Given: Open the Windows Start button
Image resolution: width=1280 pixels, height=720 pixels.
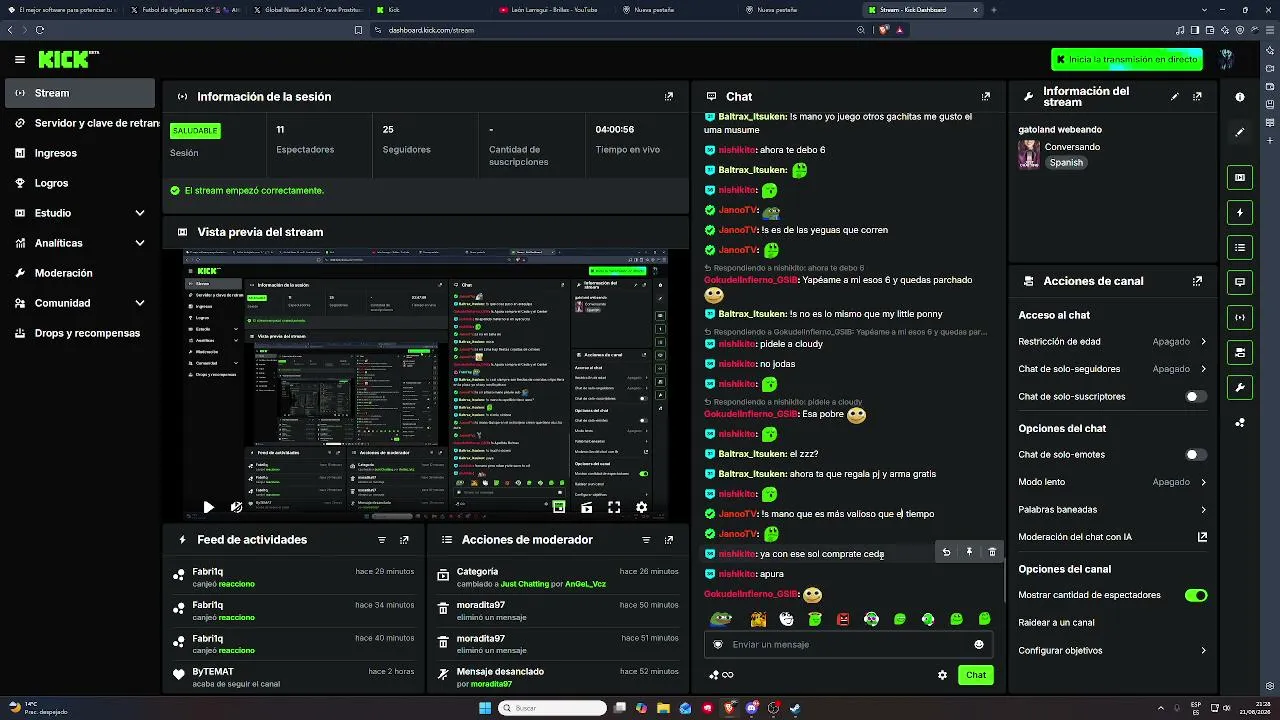Looking at the screenshot, I should (x=485, y=708).
